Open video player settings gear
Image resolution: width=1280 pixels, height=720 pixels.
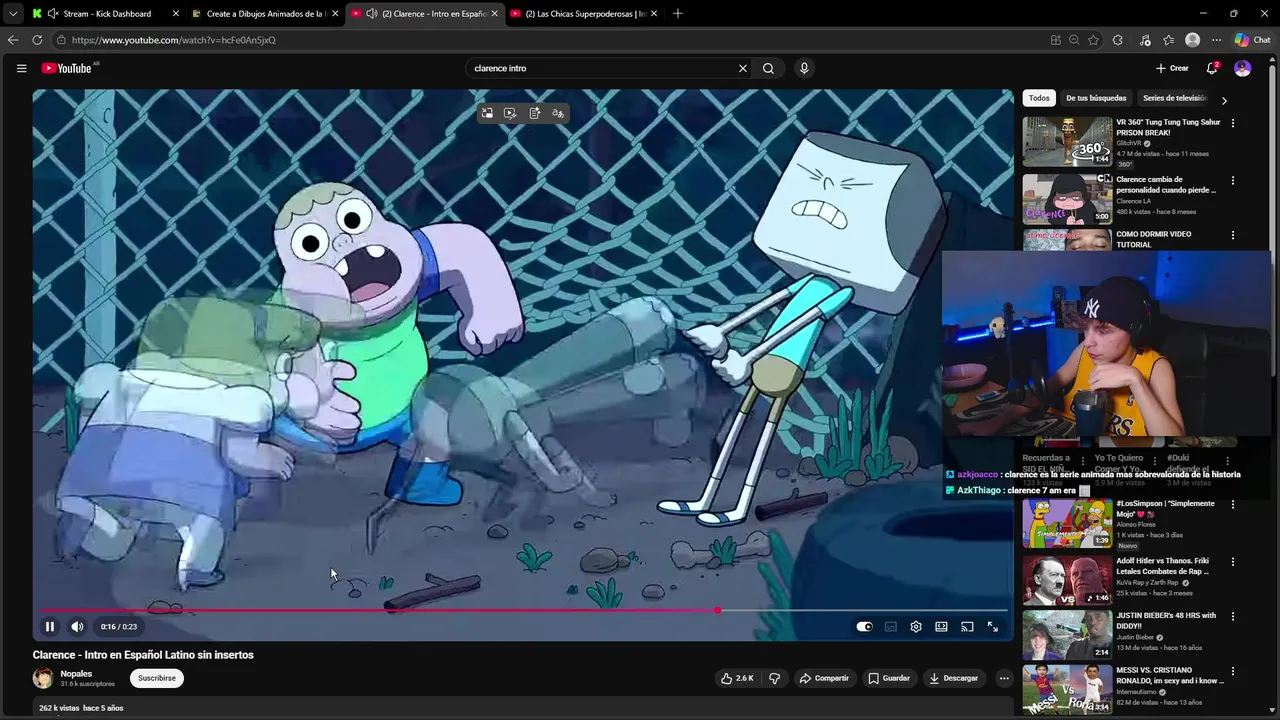pos(916,627)
